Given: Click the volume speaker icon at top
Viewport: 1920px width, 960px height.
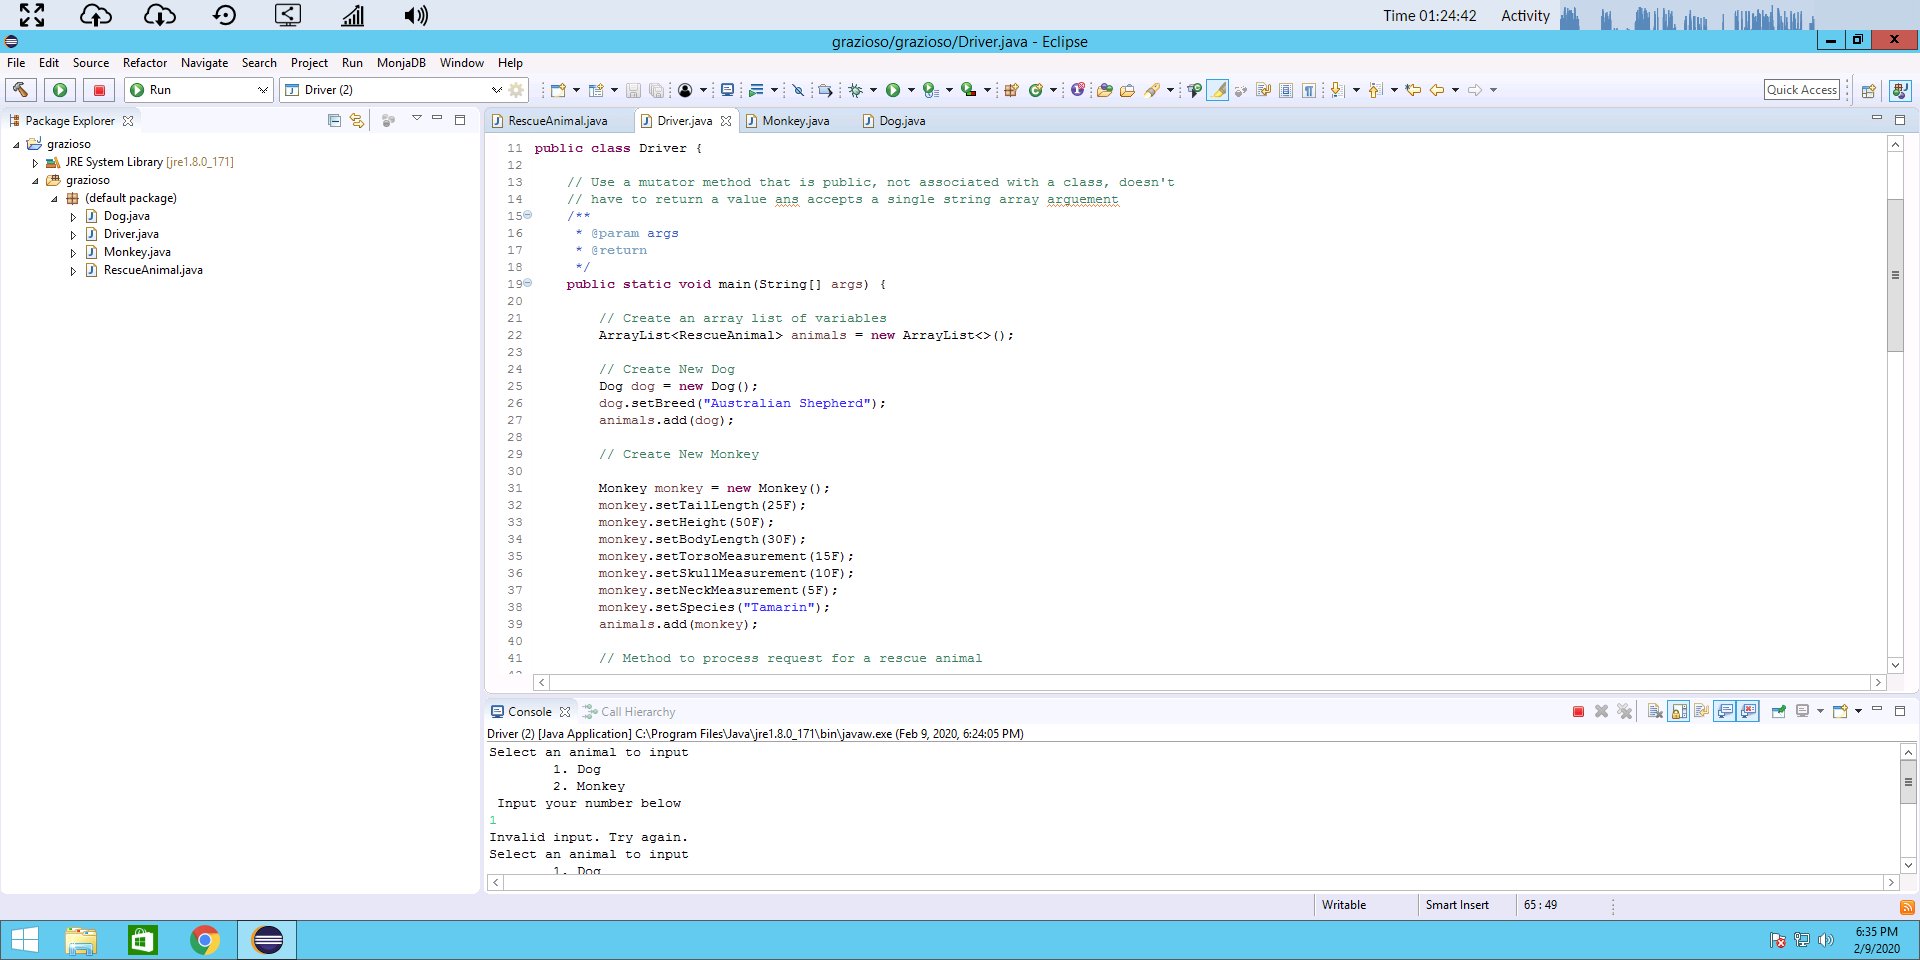Looking at the screenshot, I should [416, 15].
